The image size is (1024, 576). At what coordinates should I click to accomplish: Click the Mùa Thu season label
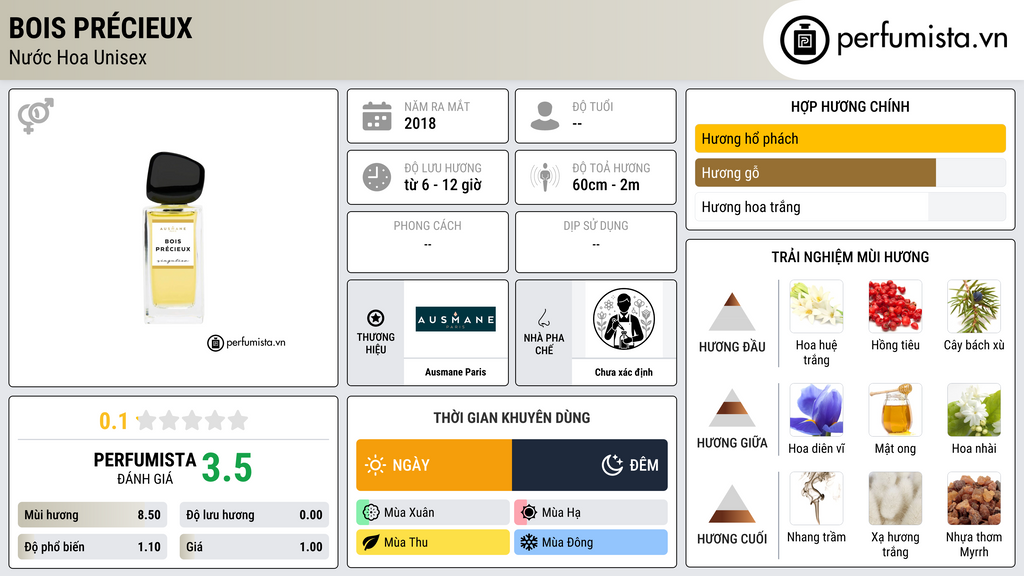pyautogui.click(x=406, y=542)
